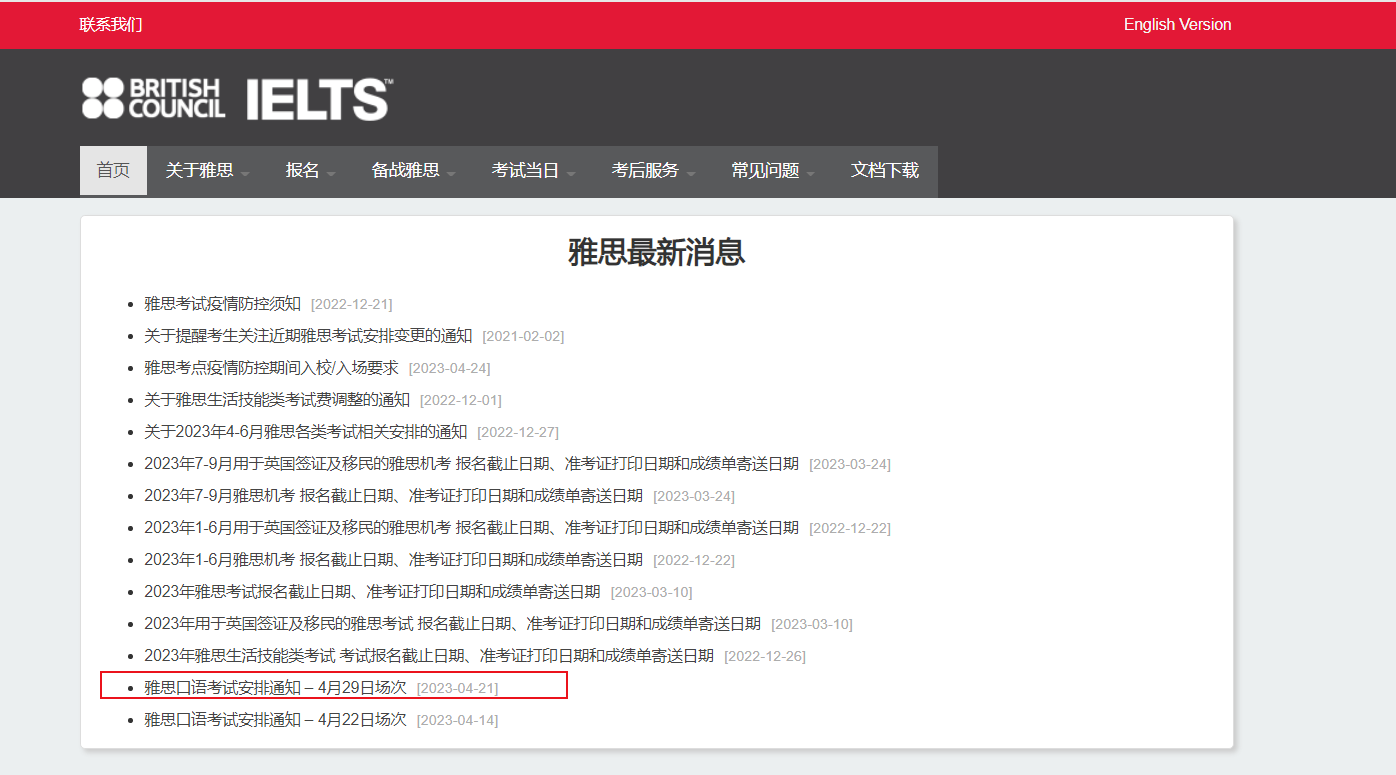Open 关于雅思生活技能类考试费调整的通知
Image resolution: width=1396 pixels, height=775 pixels.
(277, 399)
